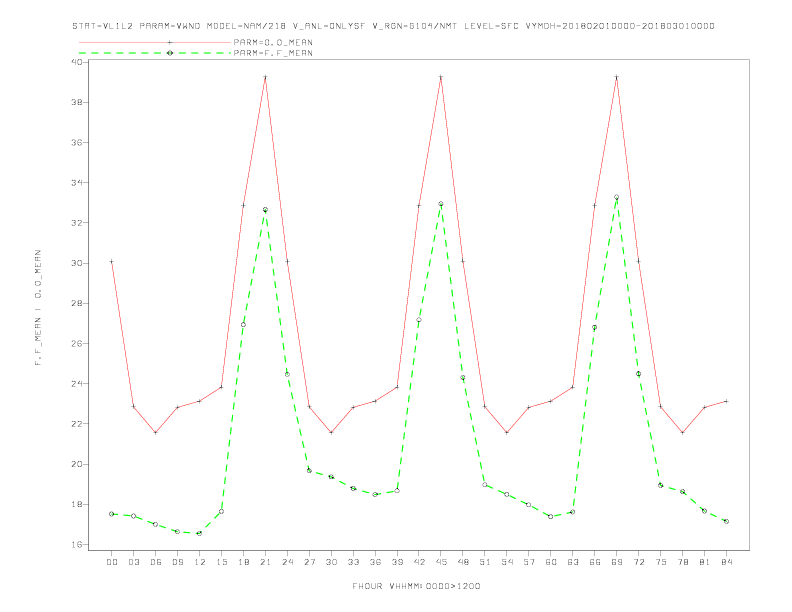Click x-axis tick label 24
The image size is (792, 612).
pos(287,562)
